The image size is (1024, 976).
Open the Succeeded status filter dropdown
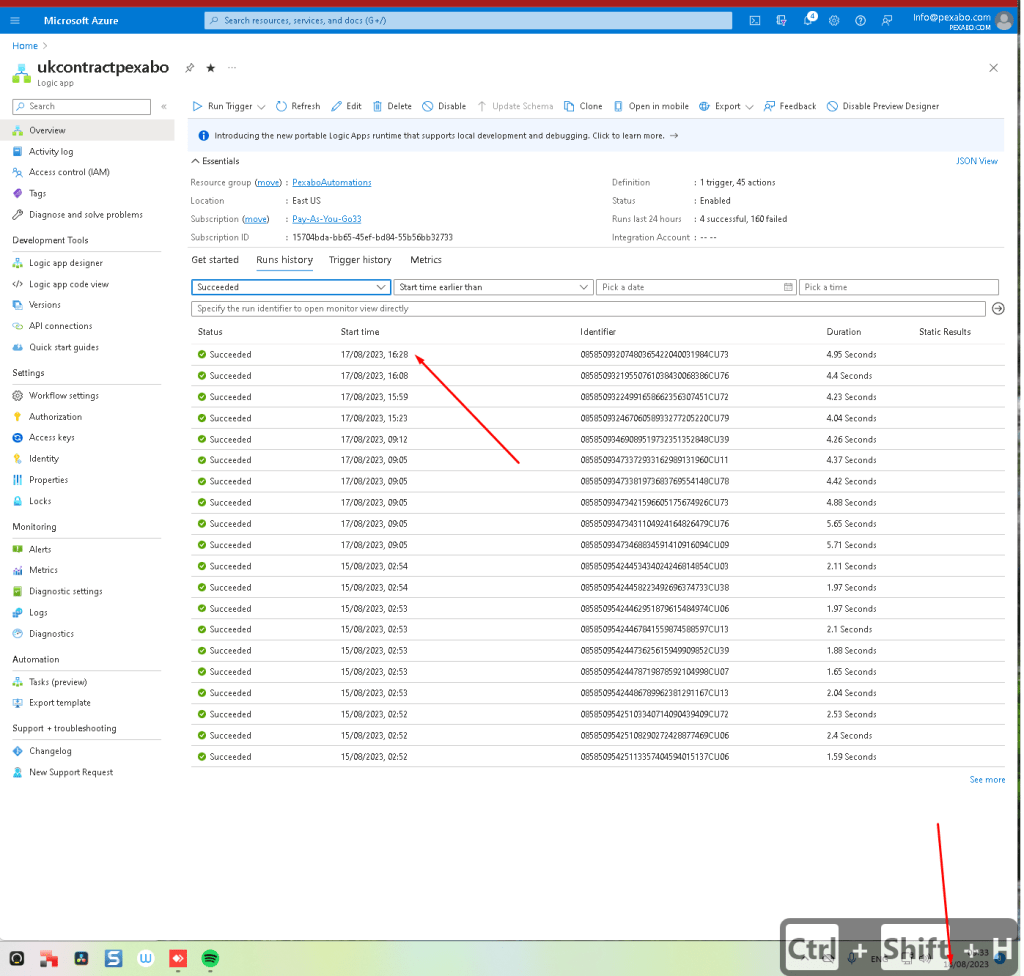(x=291, y=287)
